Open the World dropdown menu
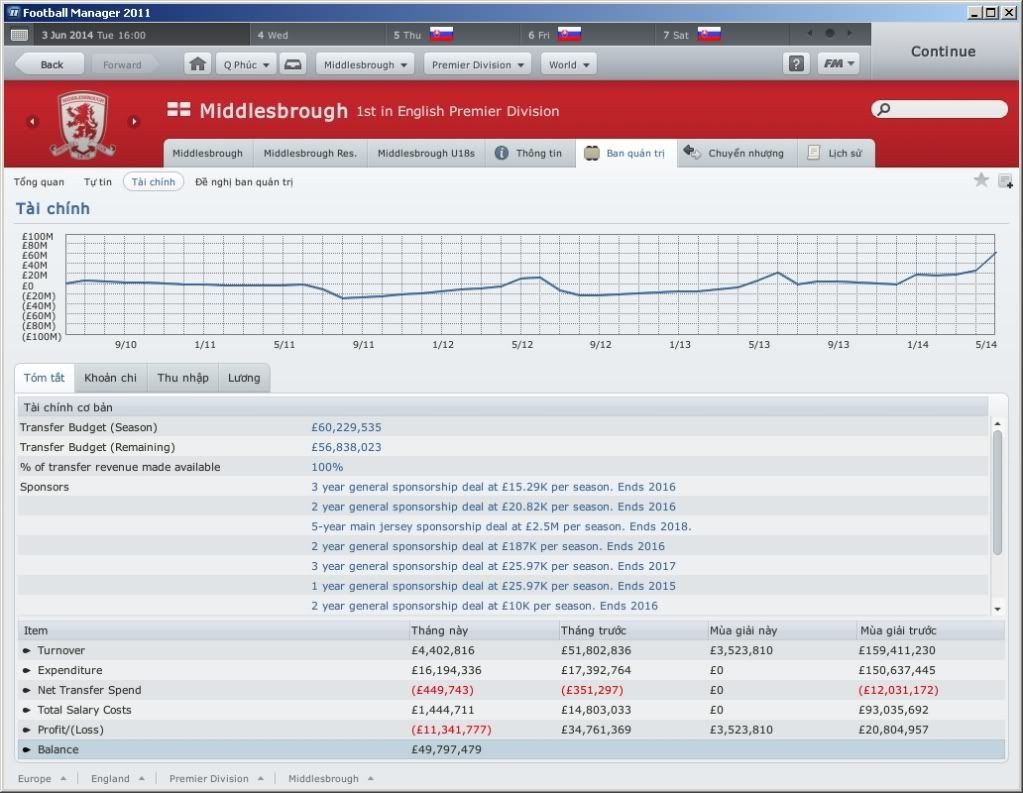 [568, 64]
